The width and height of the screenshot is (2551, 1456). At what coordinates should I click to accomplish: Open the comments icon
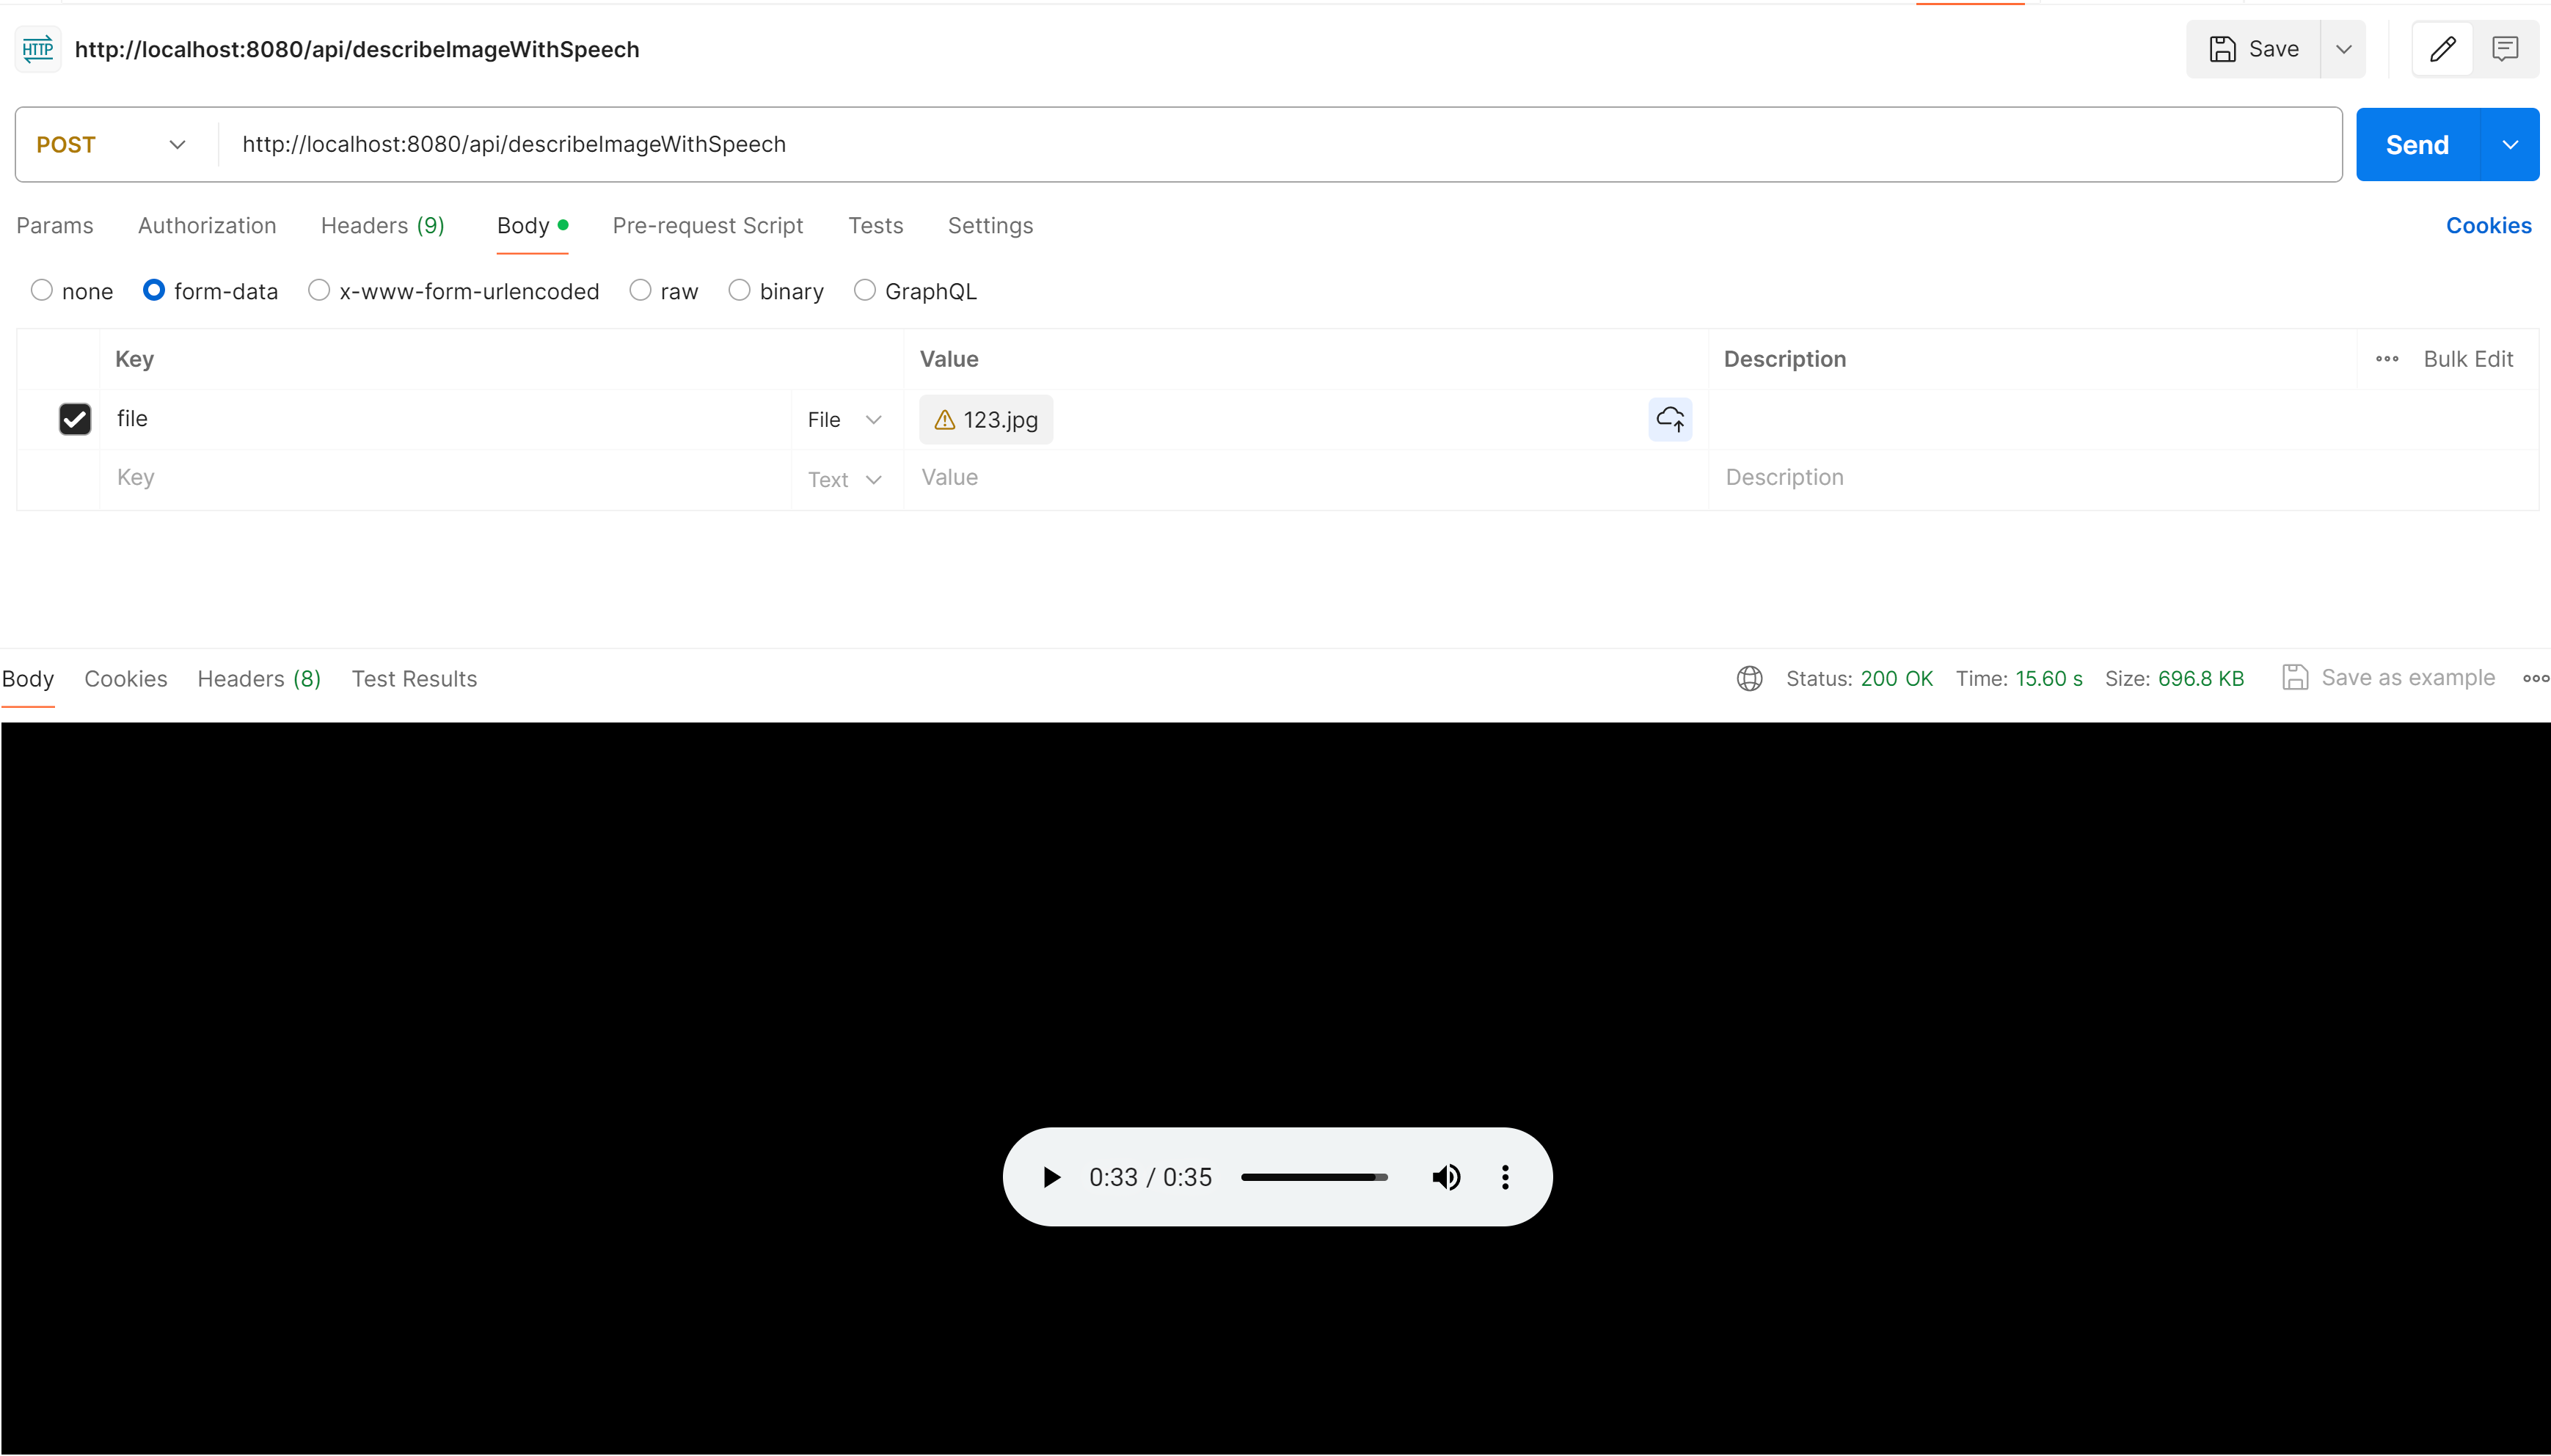click(x=2505, y=49)
